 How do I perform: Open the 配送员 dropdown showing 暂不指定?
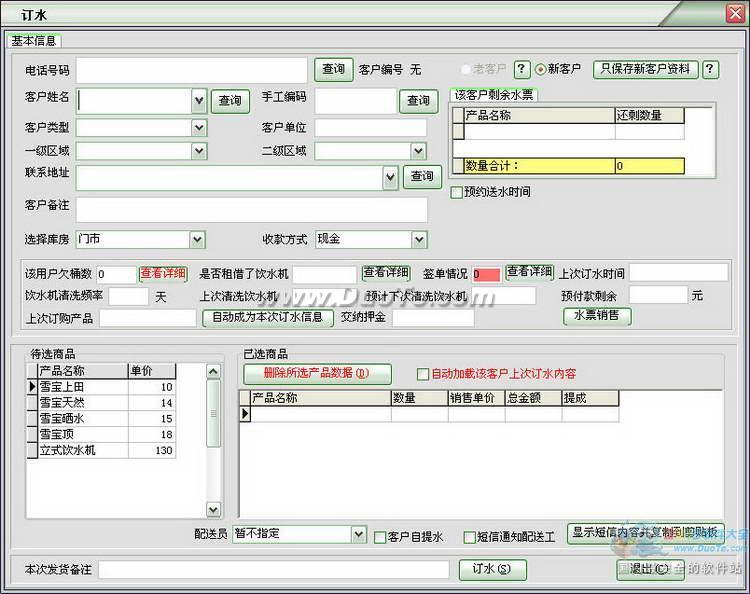(x=358, y=534)
